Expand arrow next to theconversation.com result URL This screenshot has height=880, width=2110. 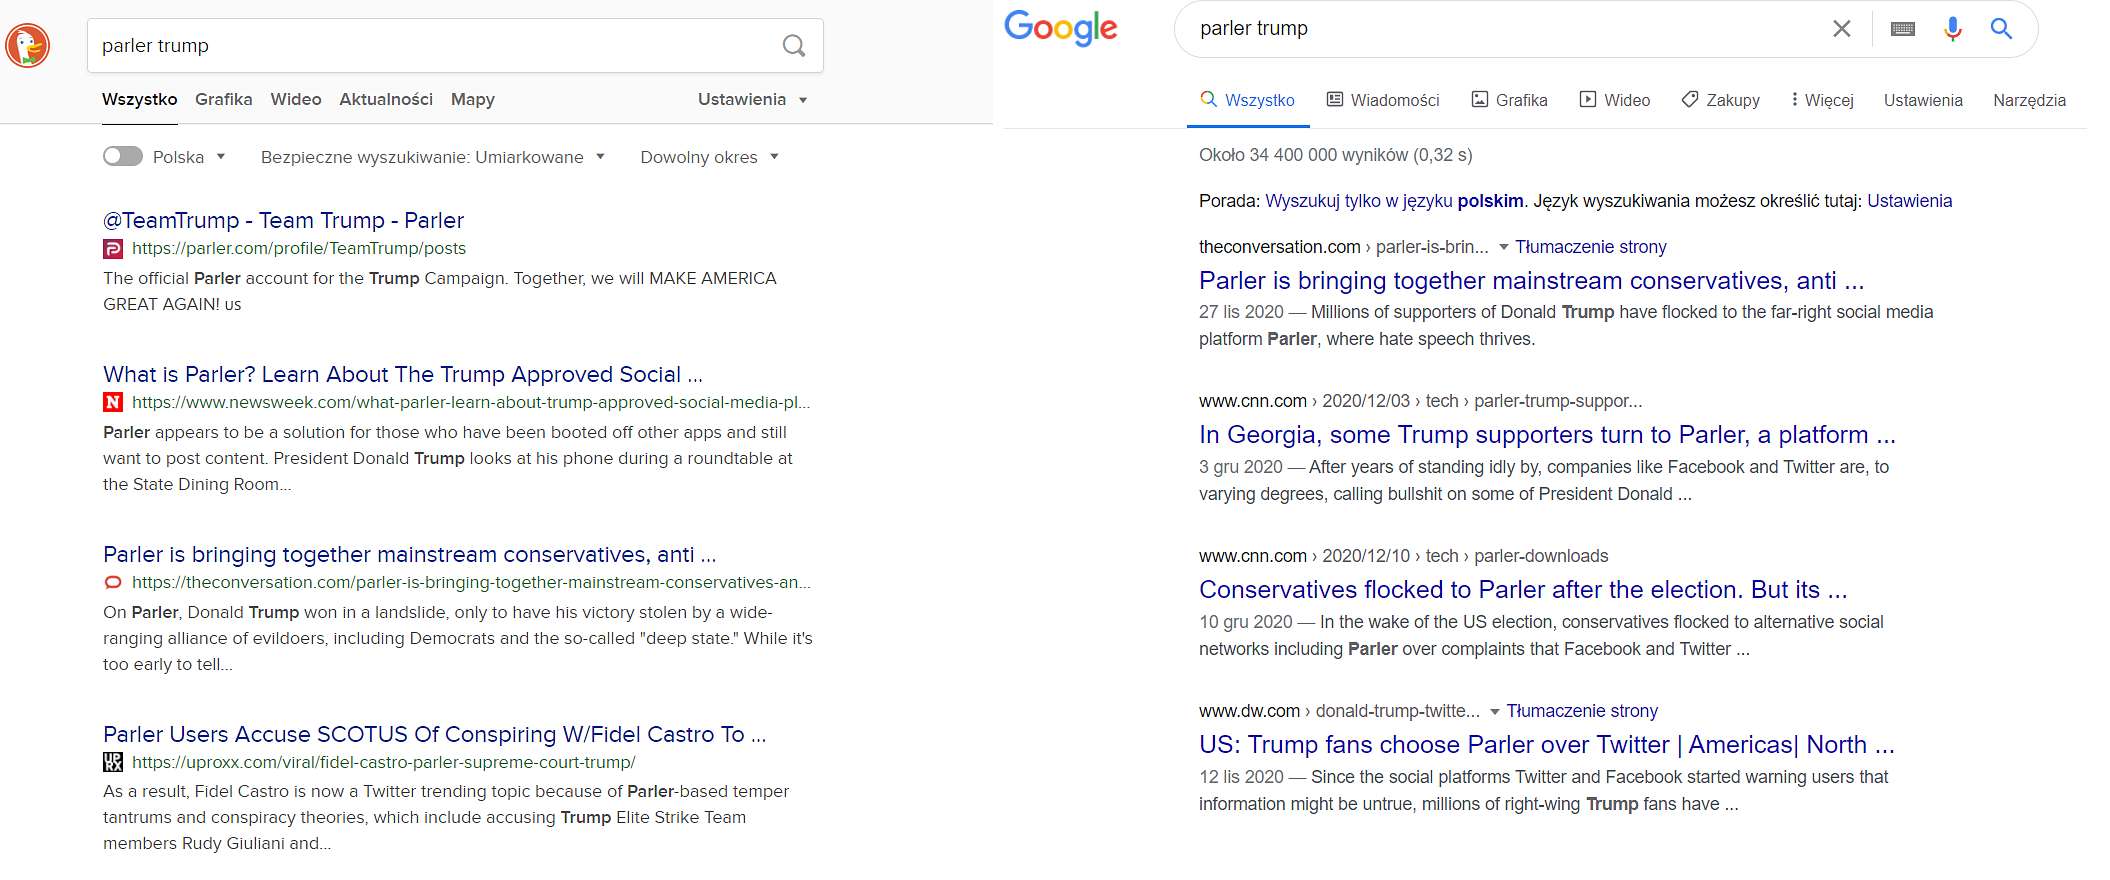(1503, 247)
